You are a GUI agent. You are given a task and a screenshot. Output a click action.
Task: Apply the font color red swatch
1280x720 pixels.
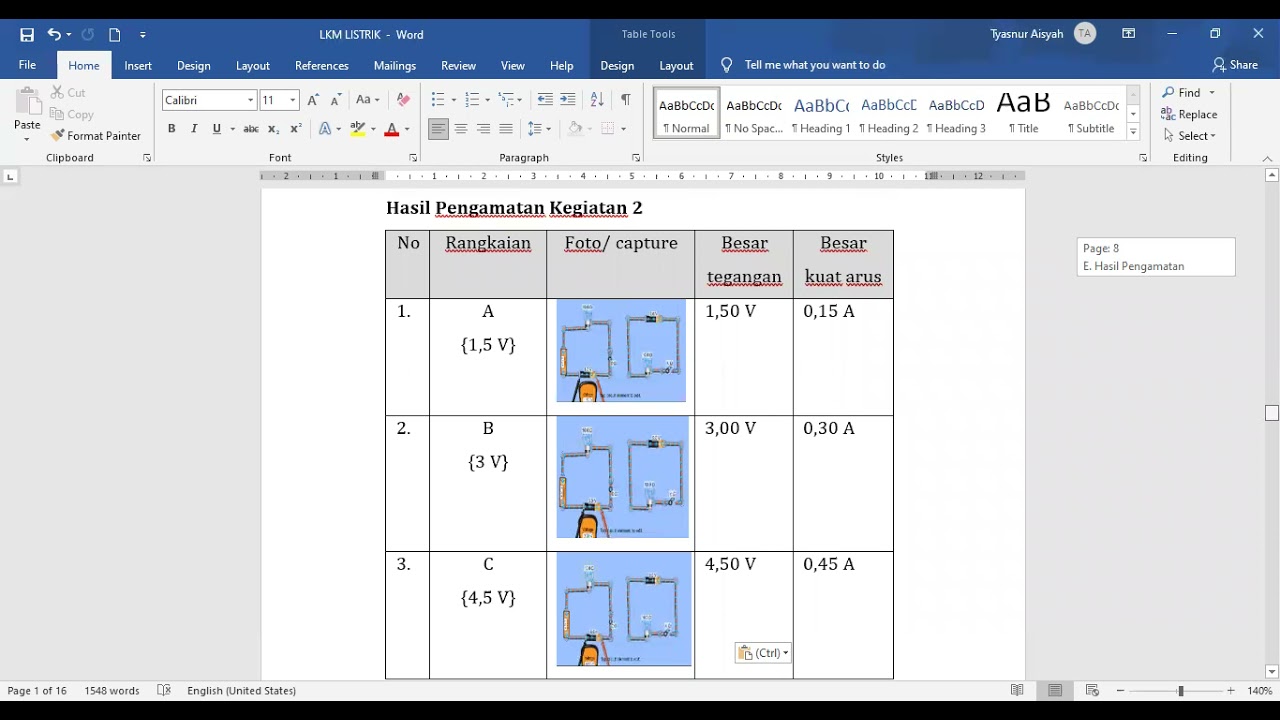pos(391,129)
